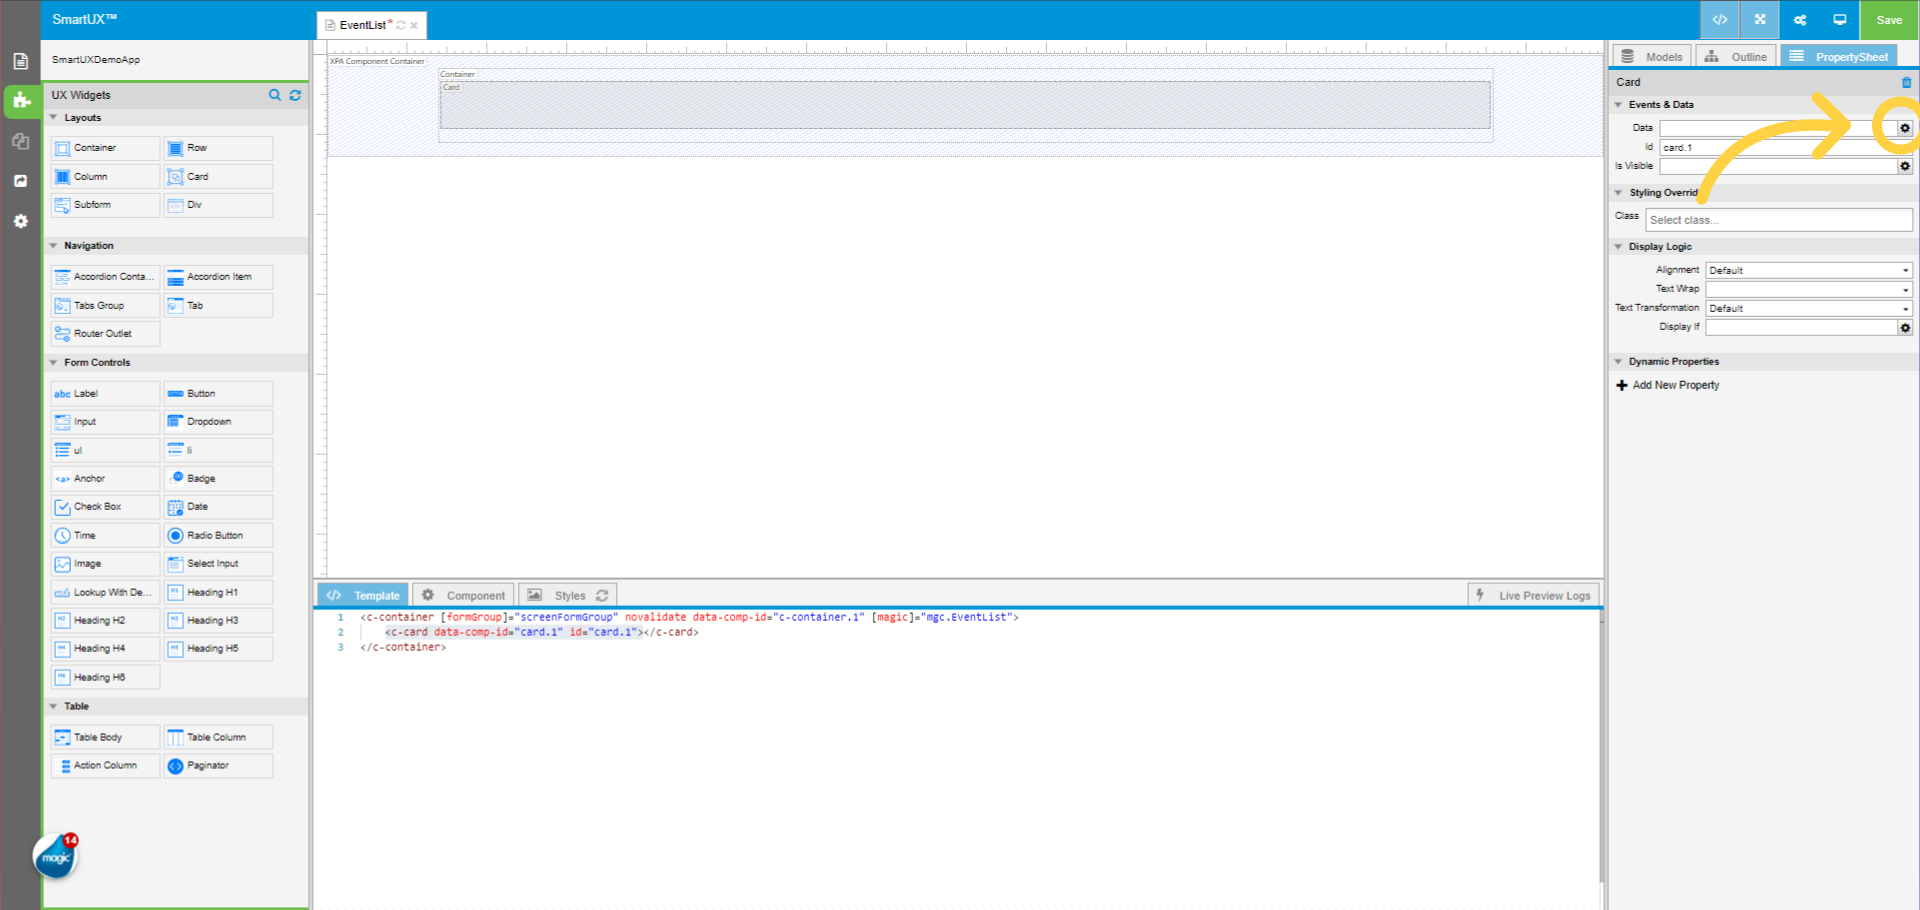
Task: Focus the Select class input
Action: tap(1779, 220)
